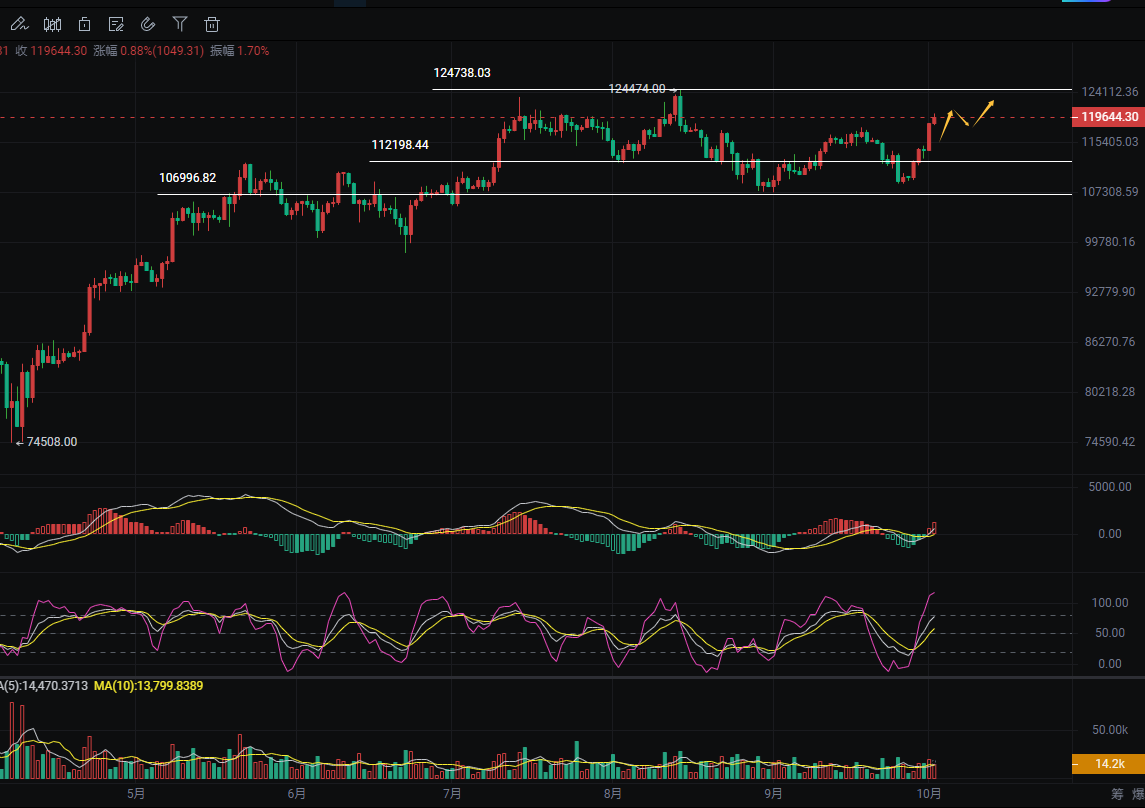The image size is (1145, 808).
Task: Select the 106996.82 support line label
Action: (x=187, y=178)
